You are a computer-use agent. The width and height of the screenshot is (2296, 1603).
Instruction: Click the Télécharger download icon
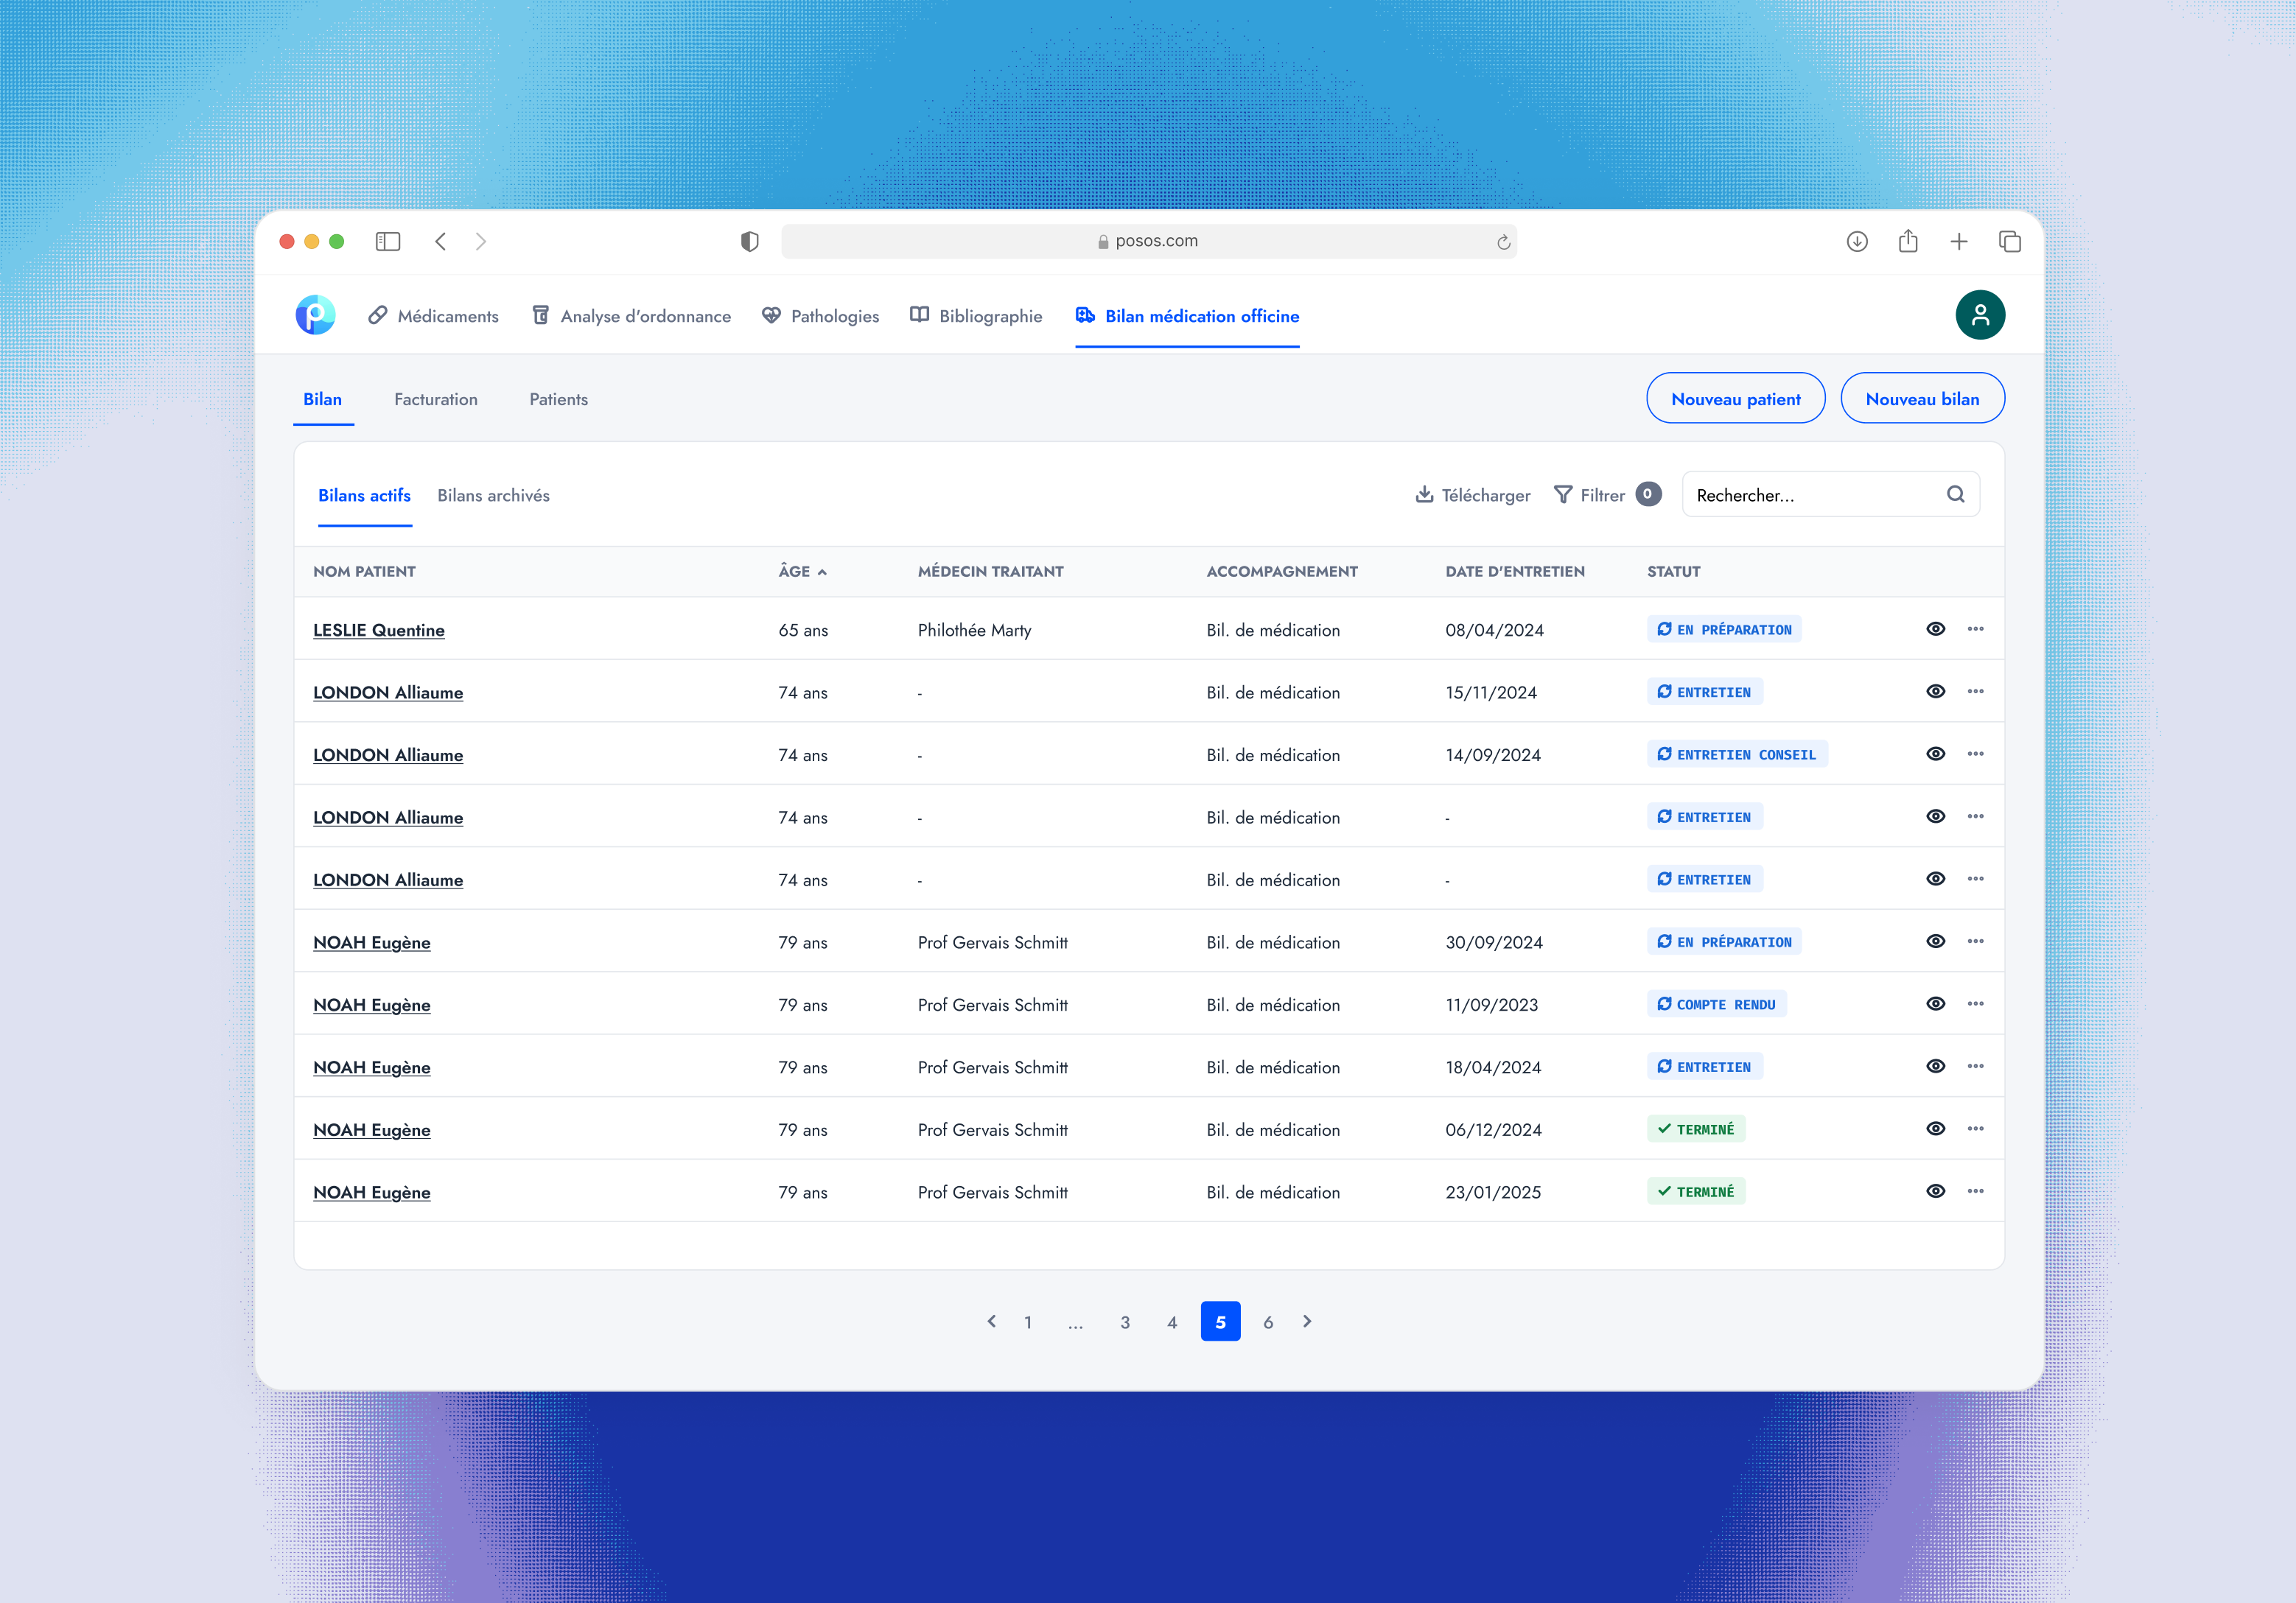pyautogui.click(x=1424, y=494)
